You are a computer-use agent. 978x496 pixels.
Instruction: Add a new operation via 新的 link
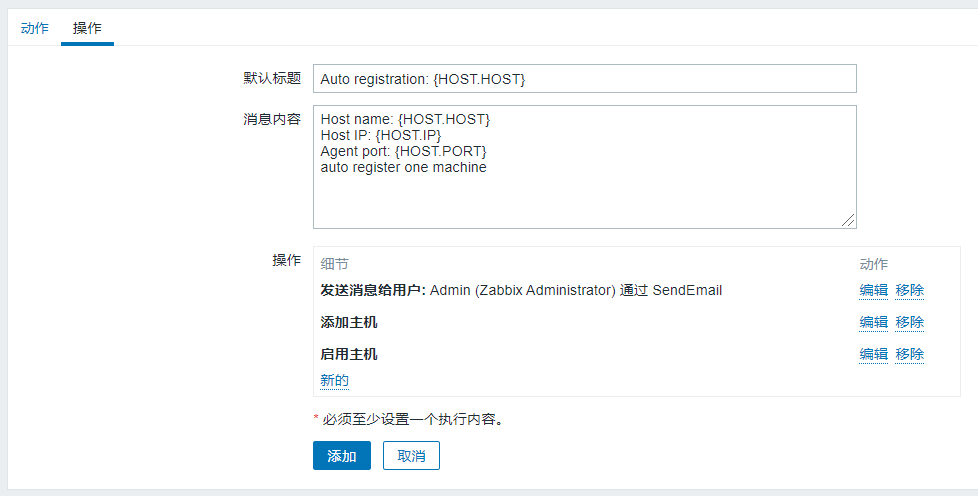pyautogui.click(x=334, y=381)
